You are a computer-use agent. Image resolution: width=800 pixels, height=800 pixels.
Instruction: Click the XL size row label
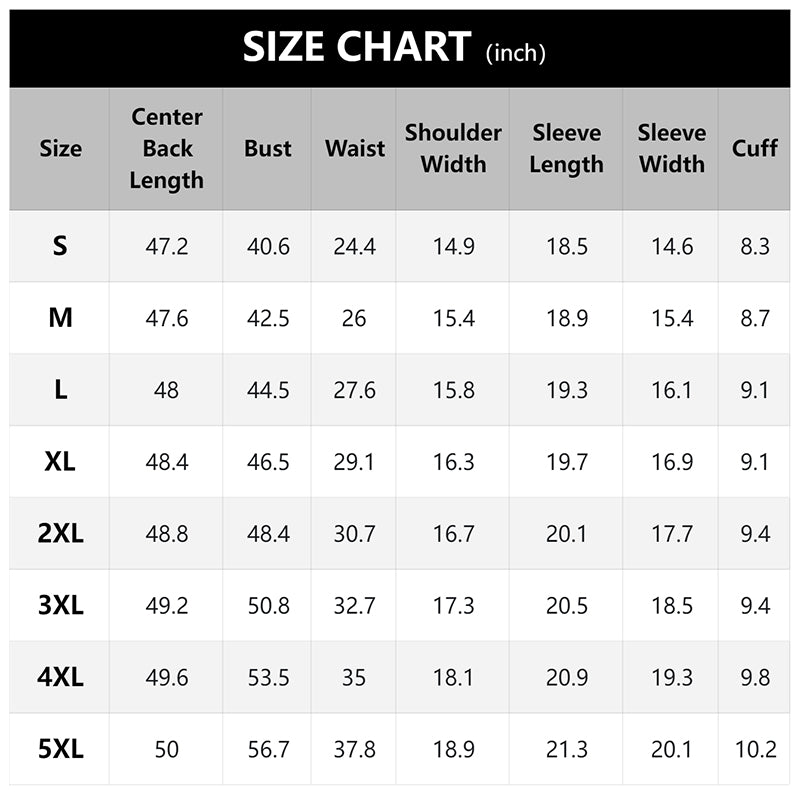pos(61,461)
